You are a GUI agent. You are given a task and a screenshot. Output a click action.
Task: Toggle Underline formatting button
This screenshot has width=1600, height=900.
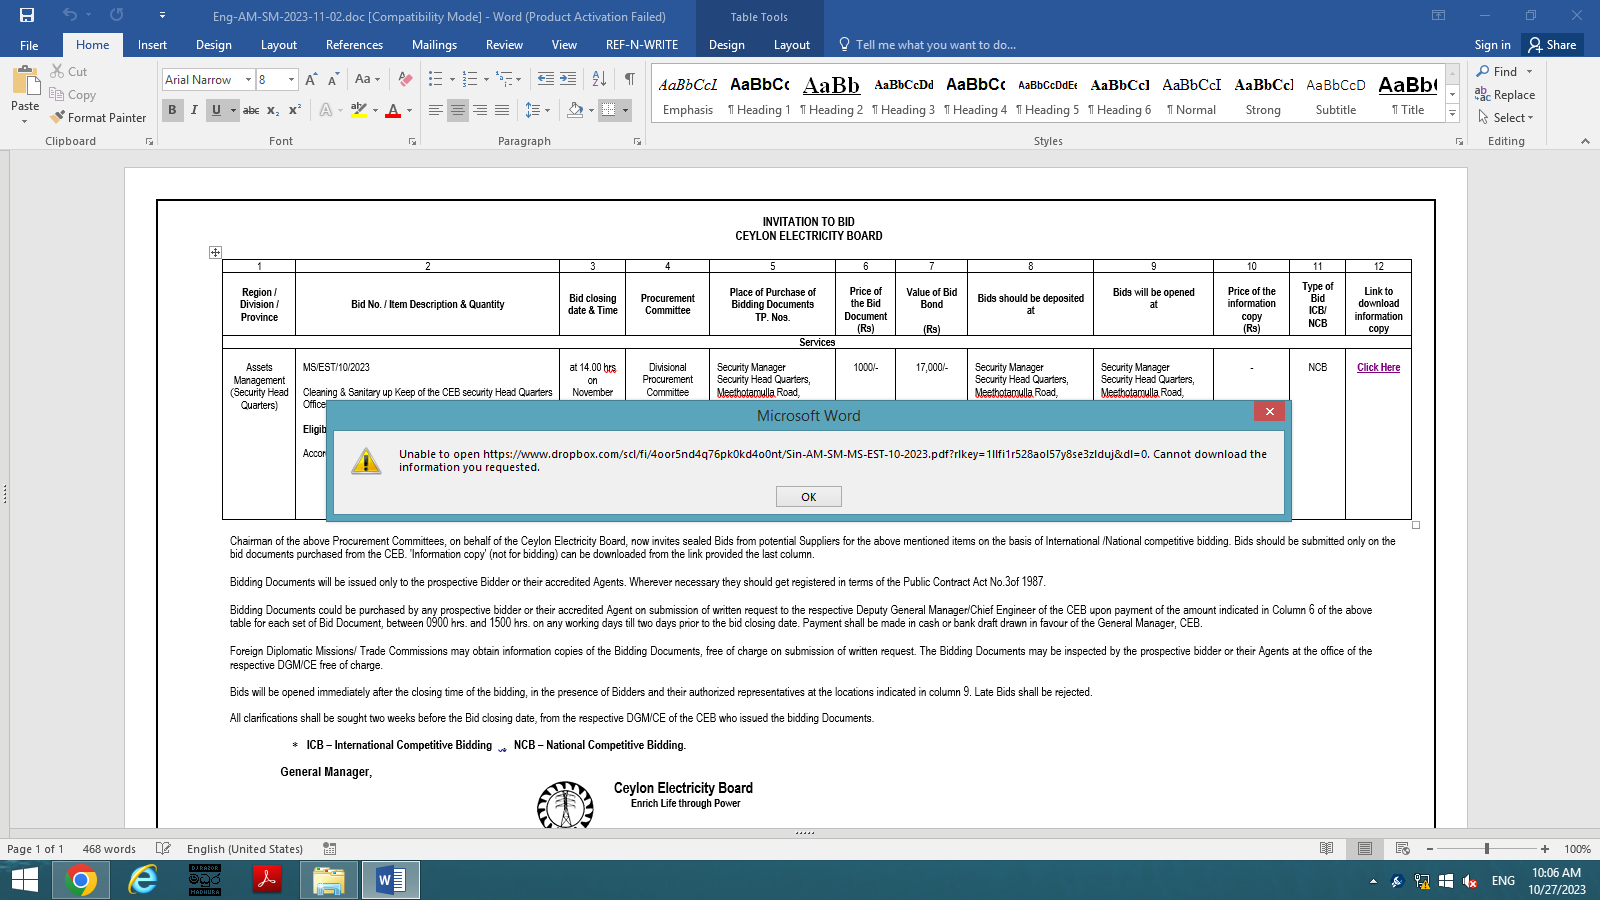(x=216, y=110)
